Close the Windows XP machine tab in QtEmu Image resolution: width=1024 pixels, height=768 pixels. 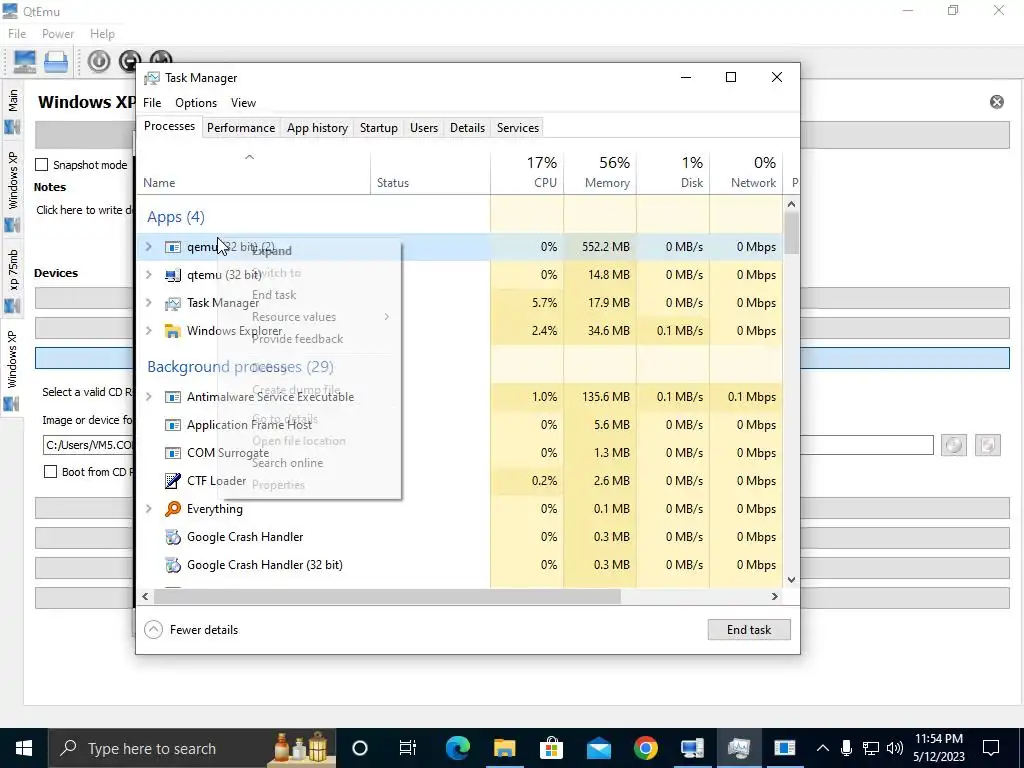pos(997,102)
